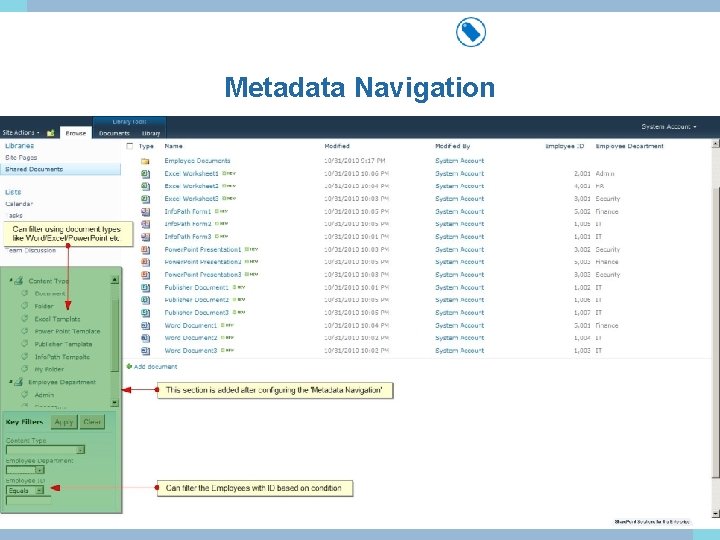Open Tasks in the left navigation
Image resolution: width=720 pixels, height=540 pixels.
pos(14,215)
